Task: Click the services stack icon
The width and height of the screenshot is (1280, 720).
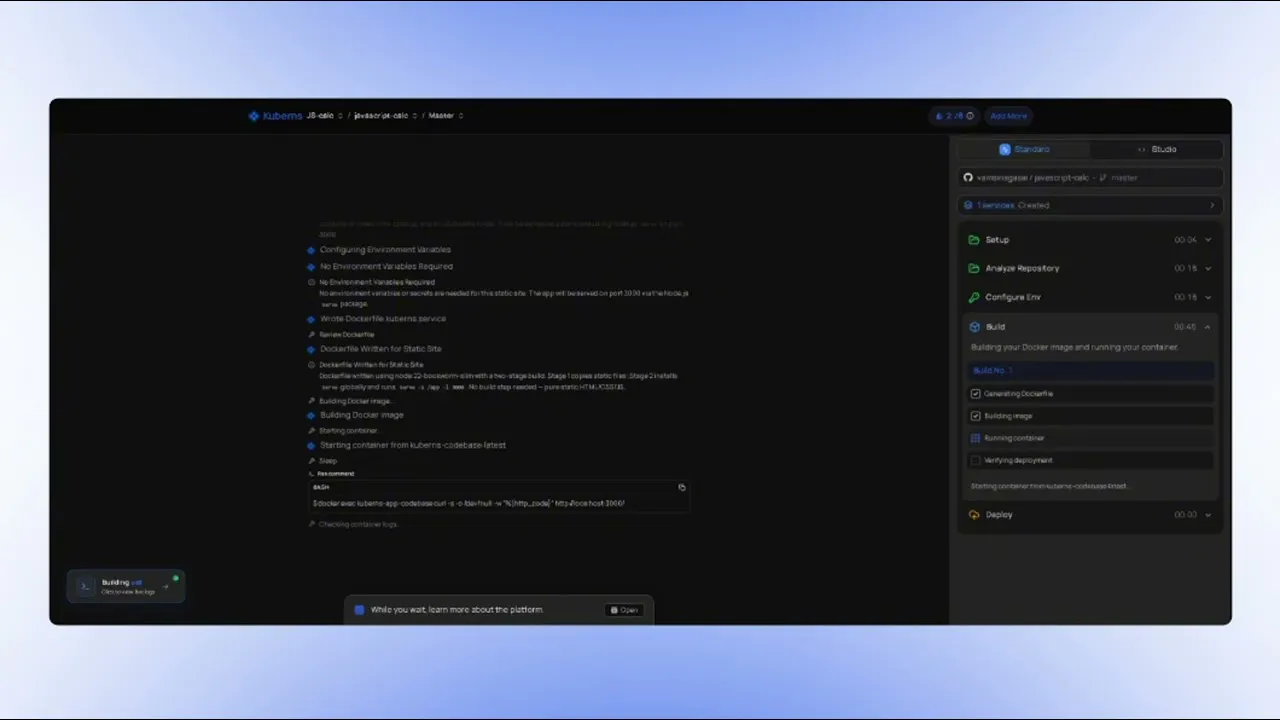Action: coord(968,205)
